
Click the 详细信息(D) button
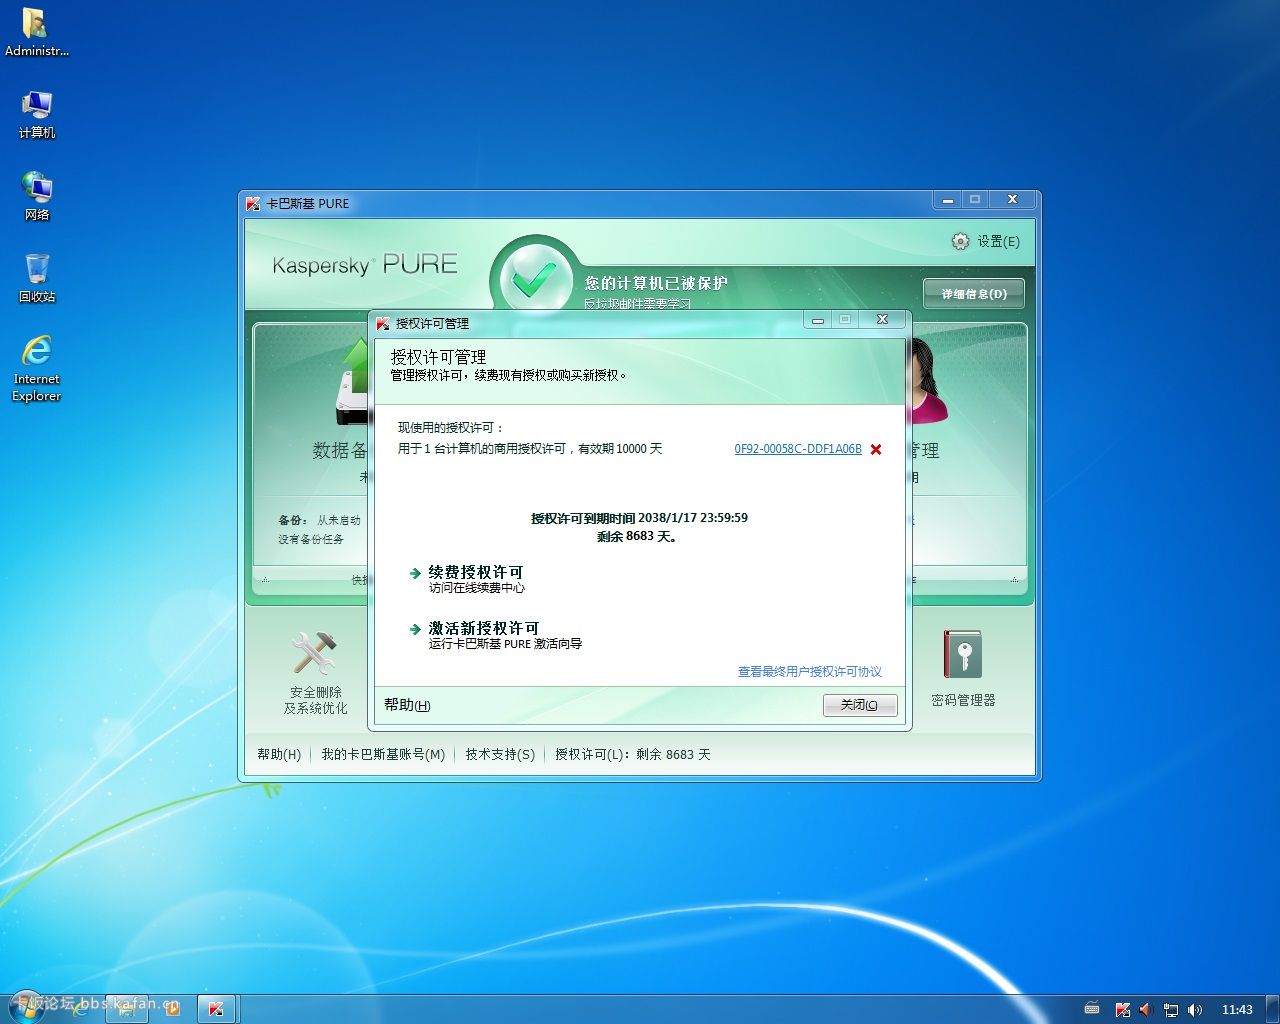tap(973, 294)
